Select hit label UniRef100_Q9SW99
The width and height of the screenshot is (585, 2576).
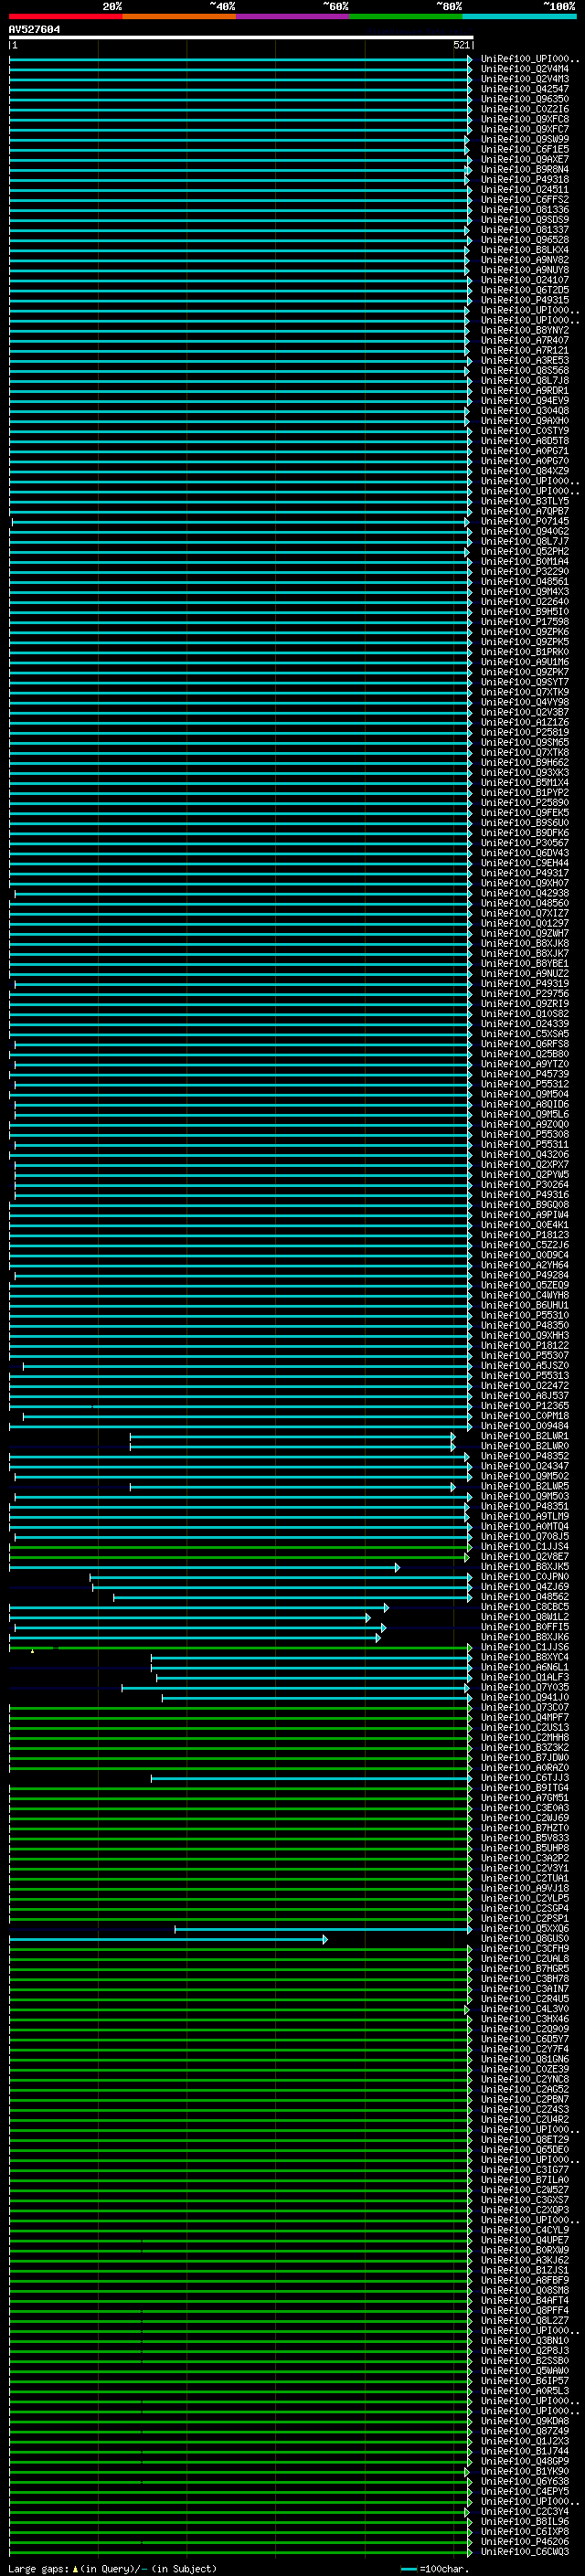point(524,139)
